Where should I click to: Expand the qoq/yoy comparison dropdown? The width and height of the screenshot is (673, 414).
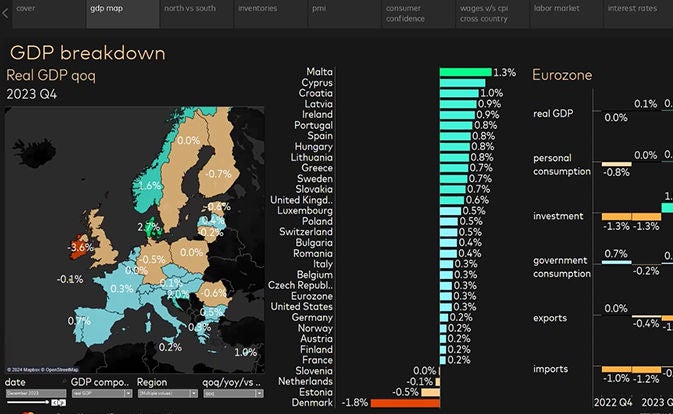pyautogui.click(x=232, y=394)
